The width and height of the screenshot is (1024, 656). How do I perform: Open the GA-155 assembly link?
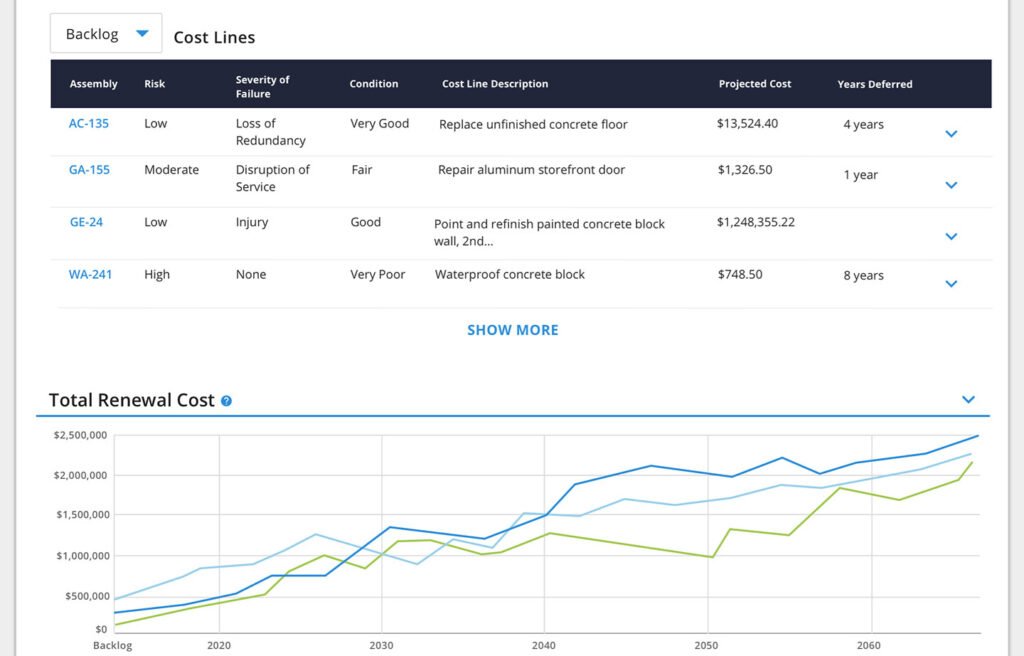[x=89, y=170]
